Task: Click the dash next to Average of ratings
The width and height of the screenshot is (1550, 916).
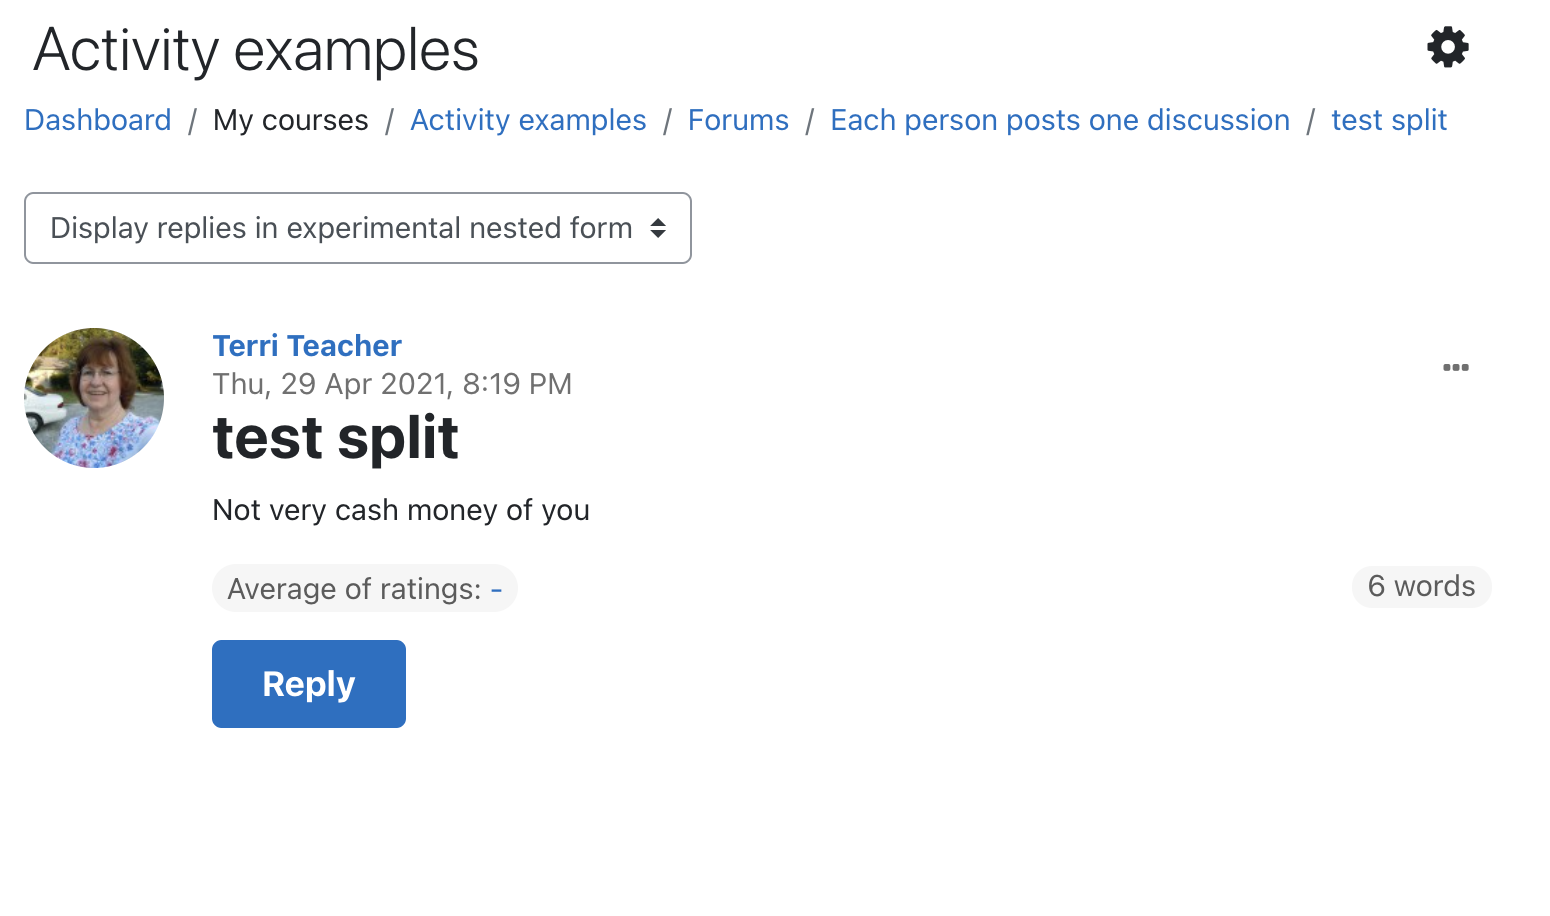Action: (496, 589)
